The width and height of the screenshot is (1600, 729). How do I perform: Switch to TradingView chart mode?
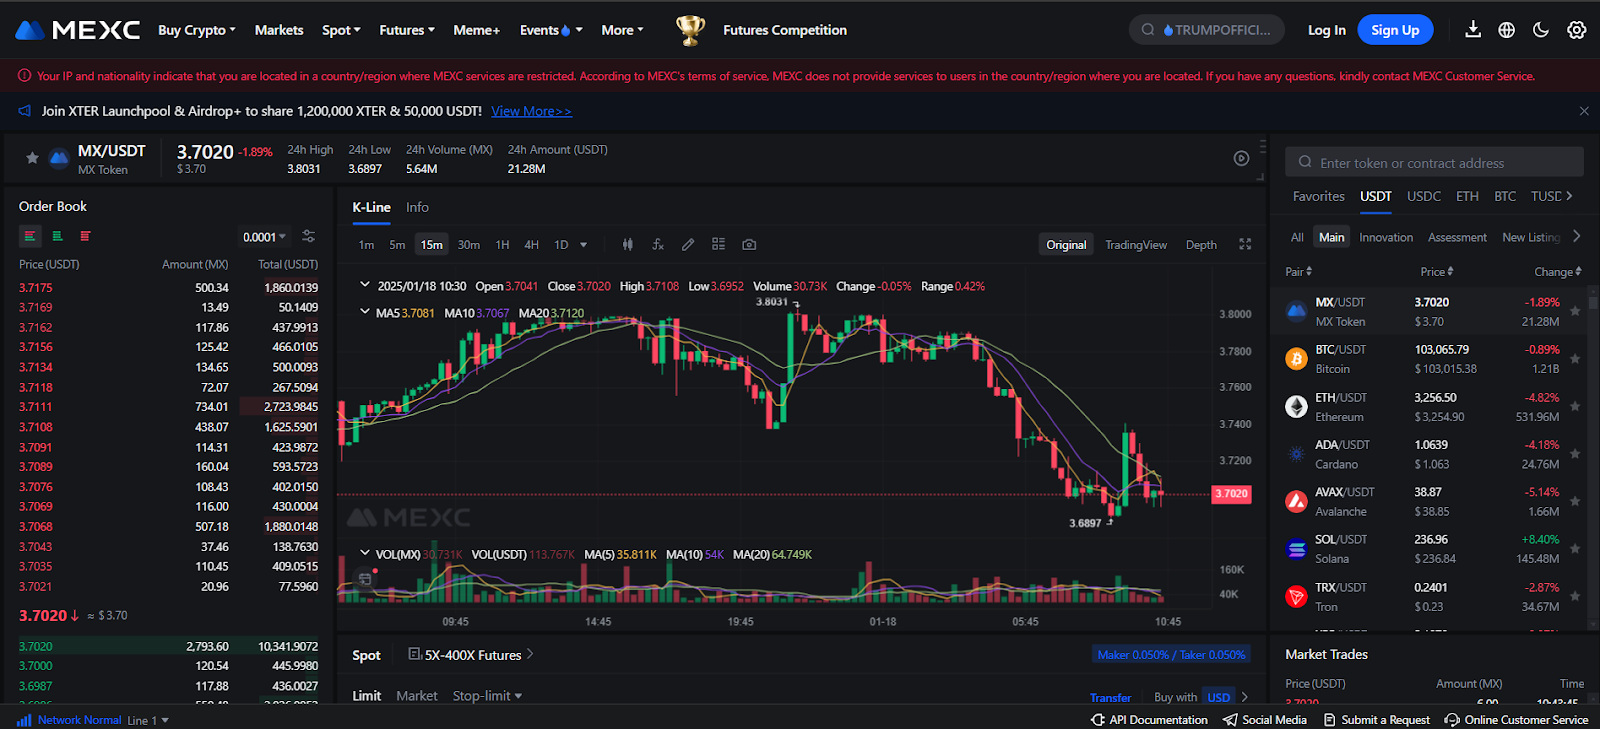tap(1136, 245)
